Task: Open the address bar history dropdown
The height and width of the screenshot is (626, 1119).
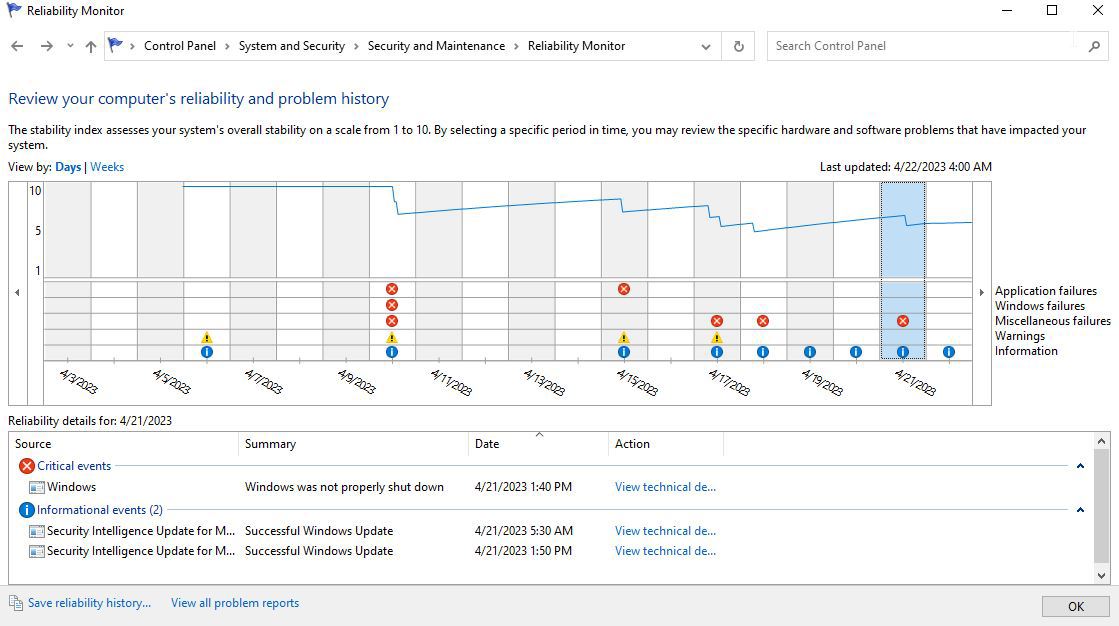Action: pos(706,46)
